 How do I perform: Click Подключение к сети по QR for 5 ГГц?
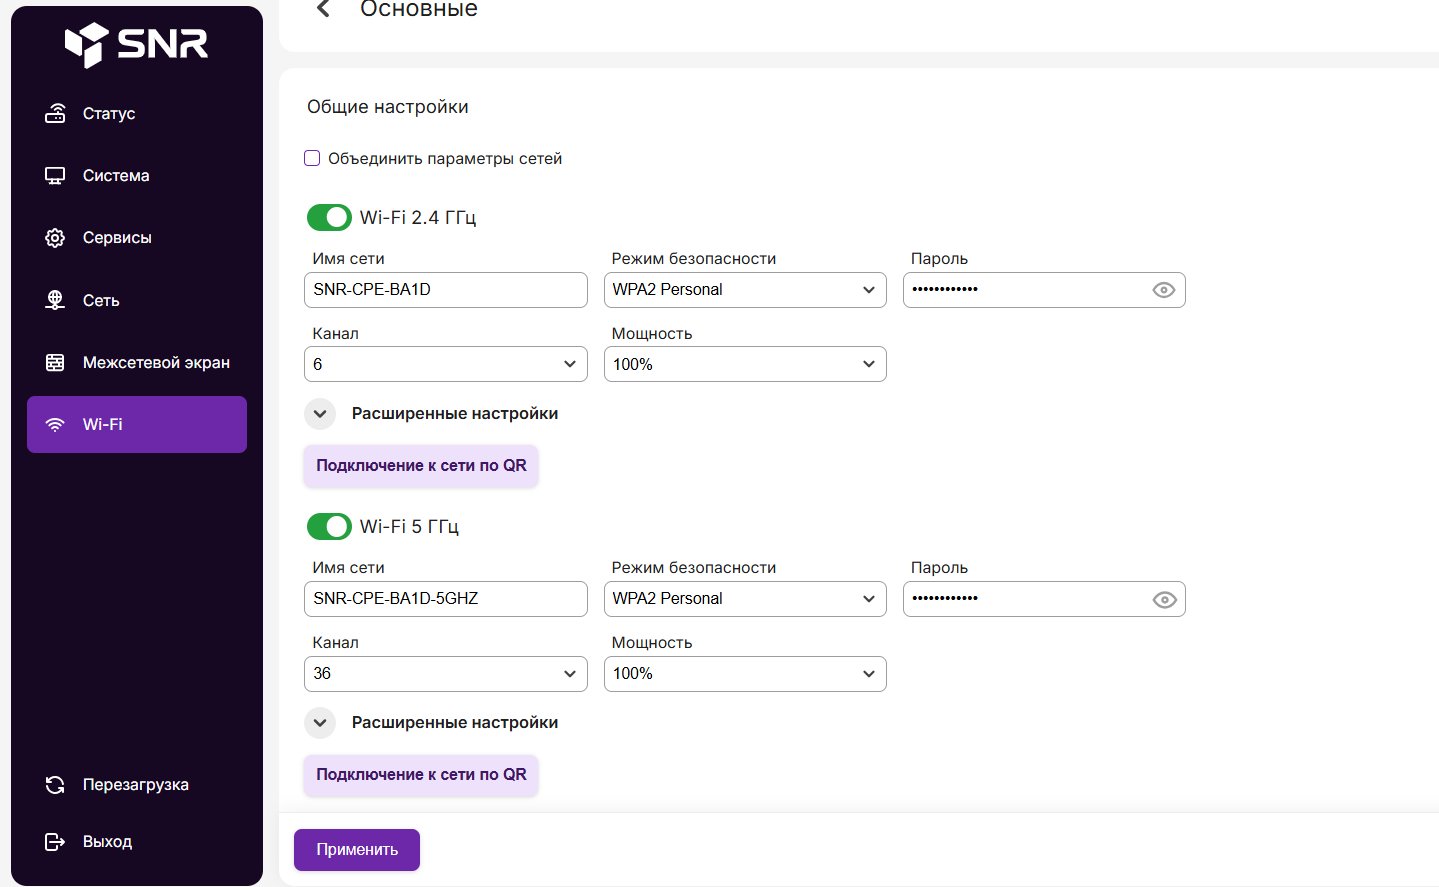(421, 775)
